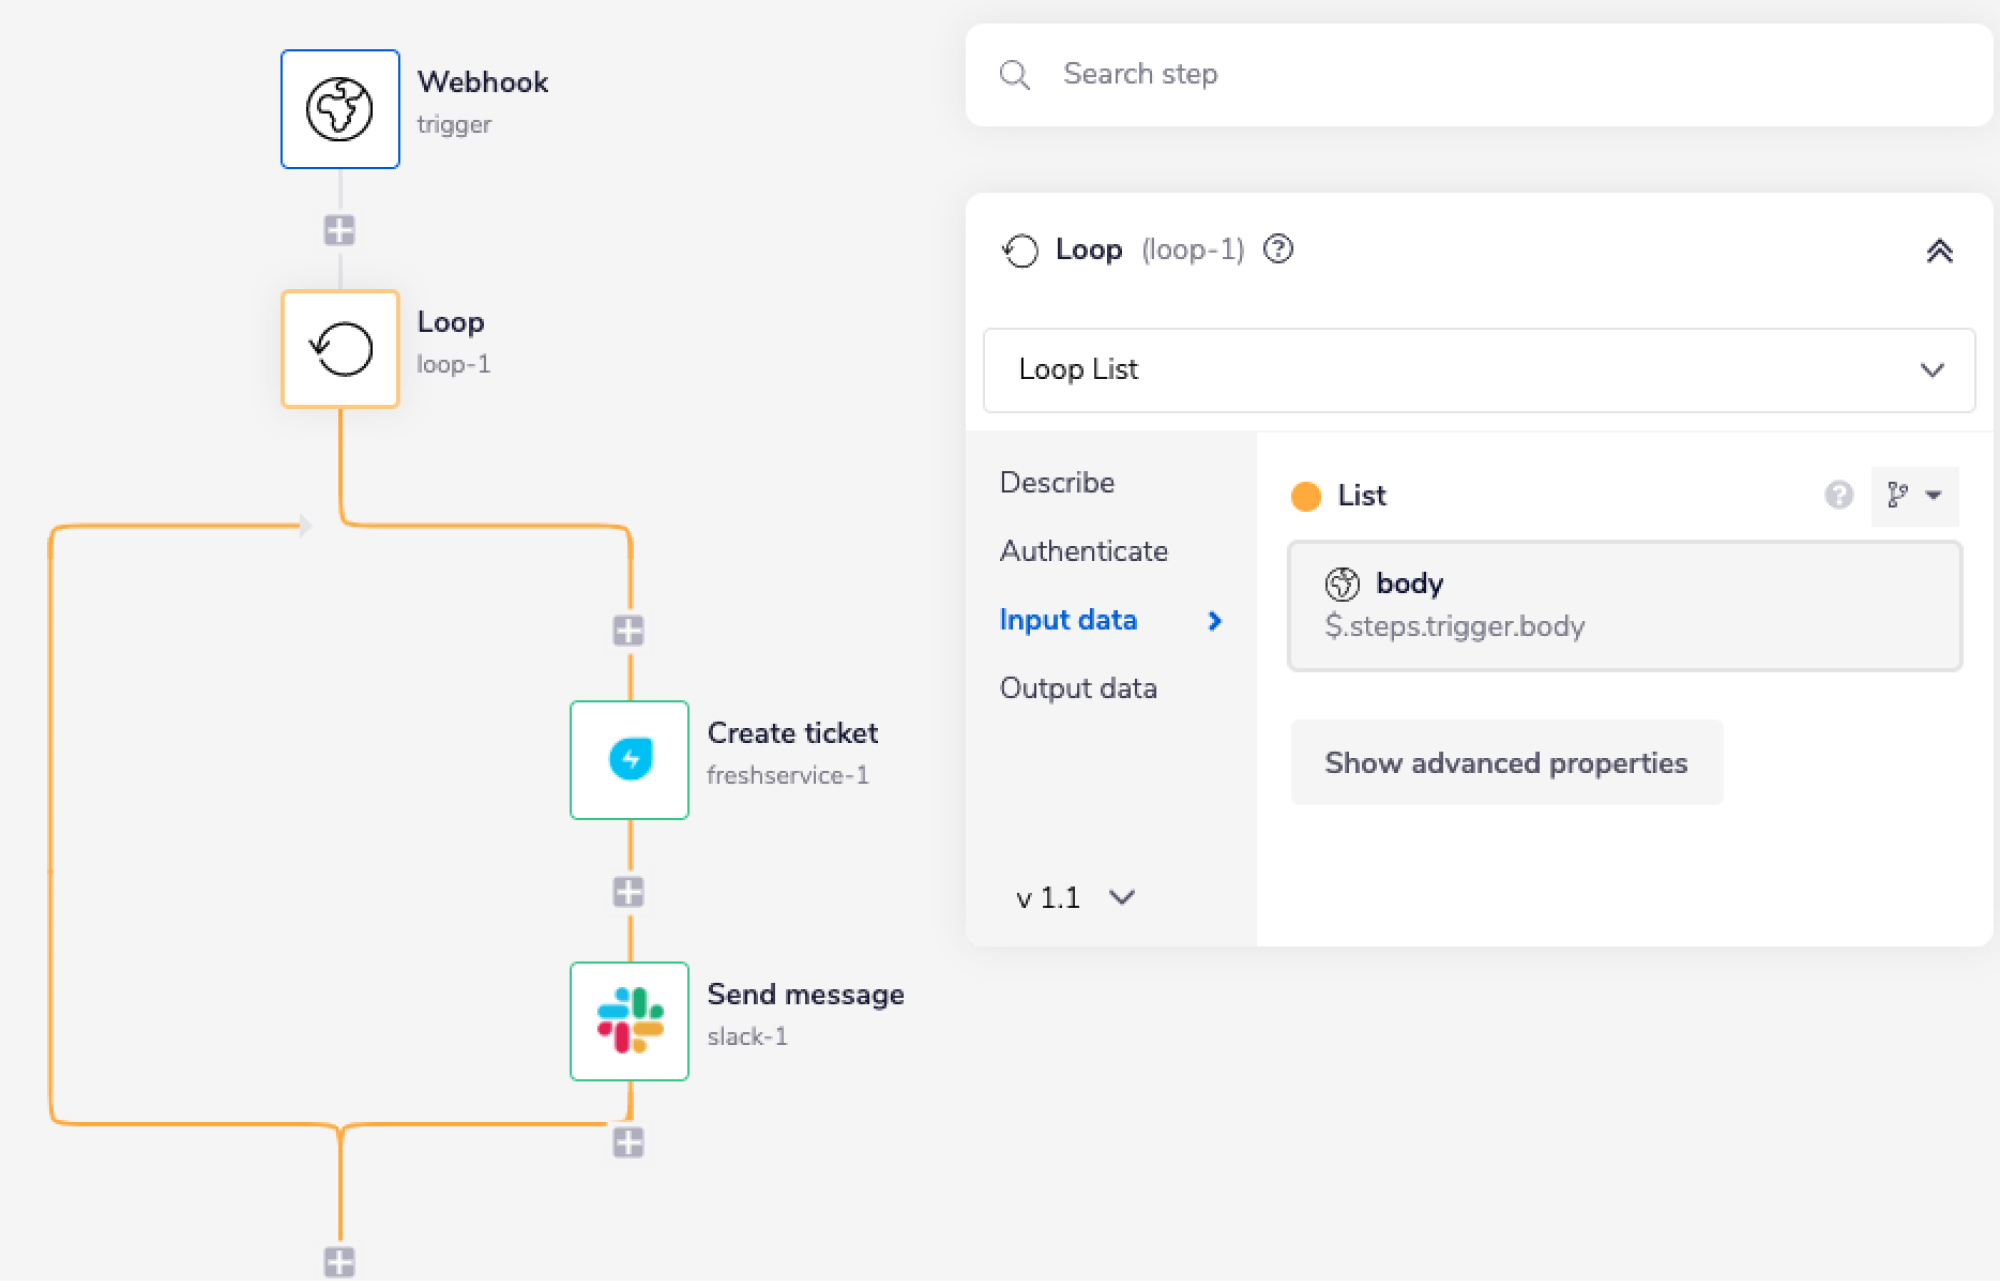Go to the Authenticate tab
The width and height of the screenshot is (2000, 1281).
pos(1083,551)
